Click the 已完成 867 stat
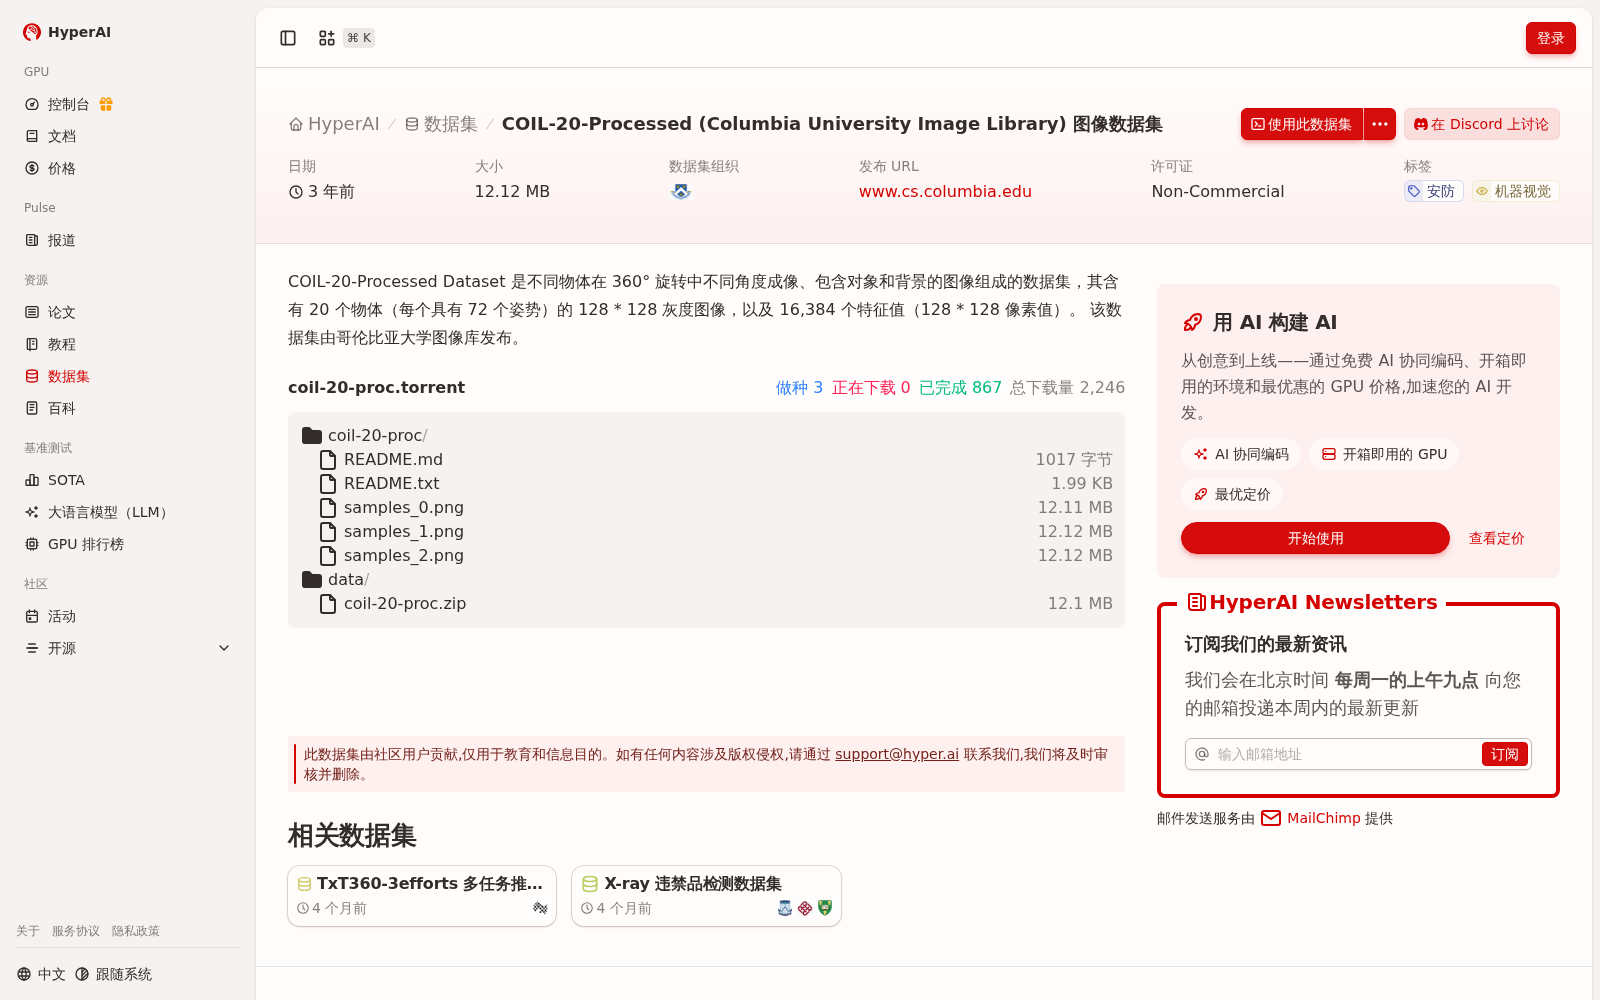The image size is (1600, 1000). tap(960, 388)
